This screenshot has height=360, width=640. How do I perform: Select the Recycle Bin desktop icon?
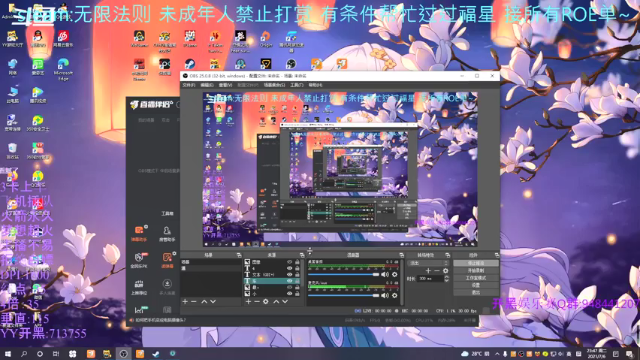coord(12,151)
